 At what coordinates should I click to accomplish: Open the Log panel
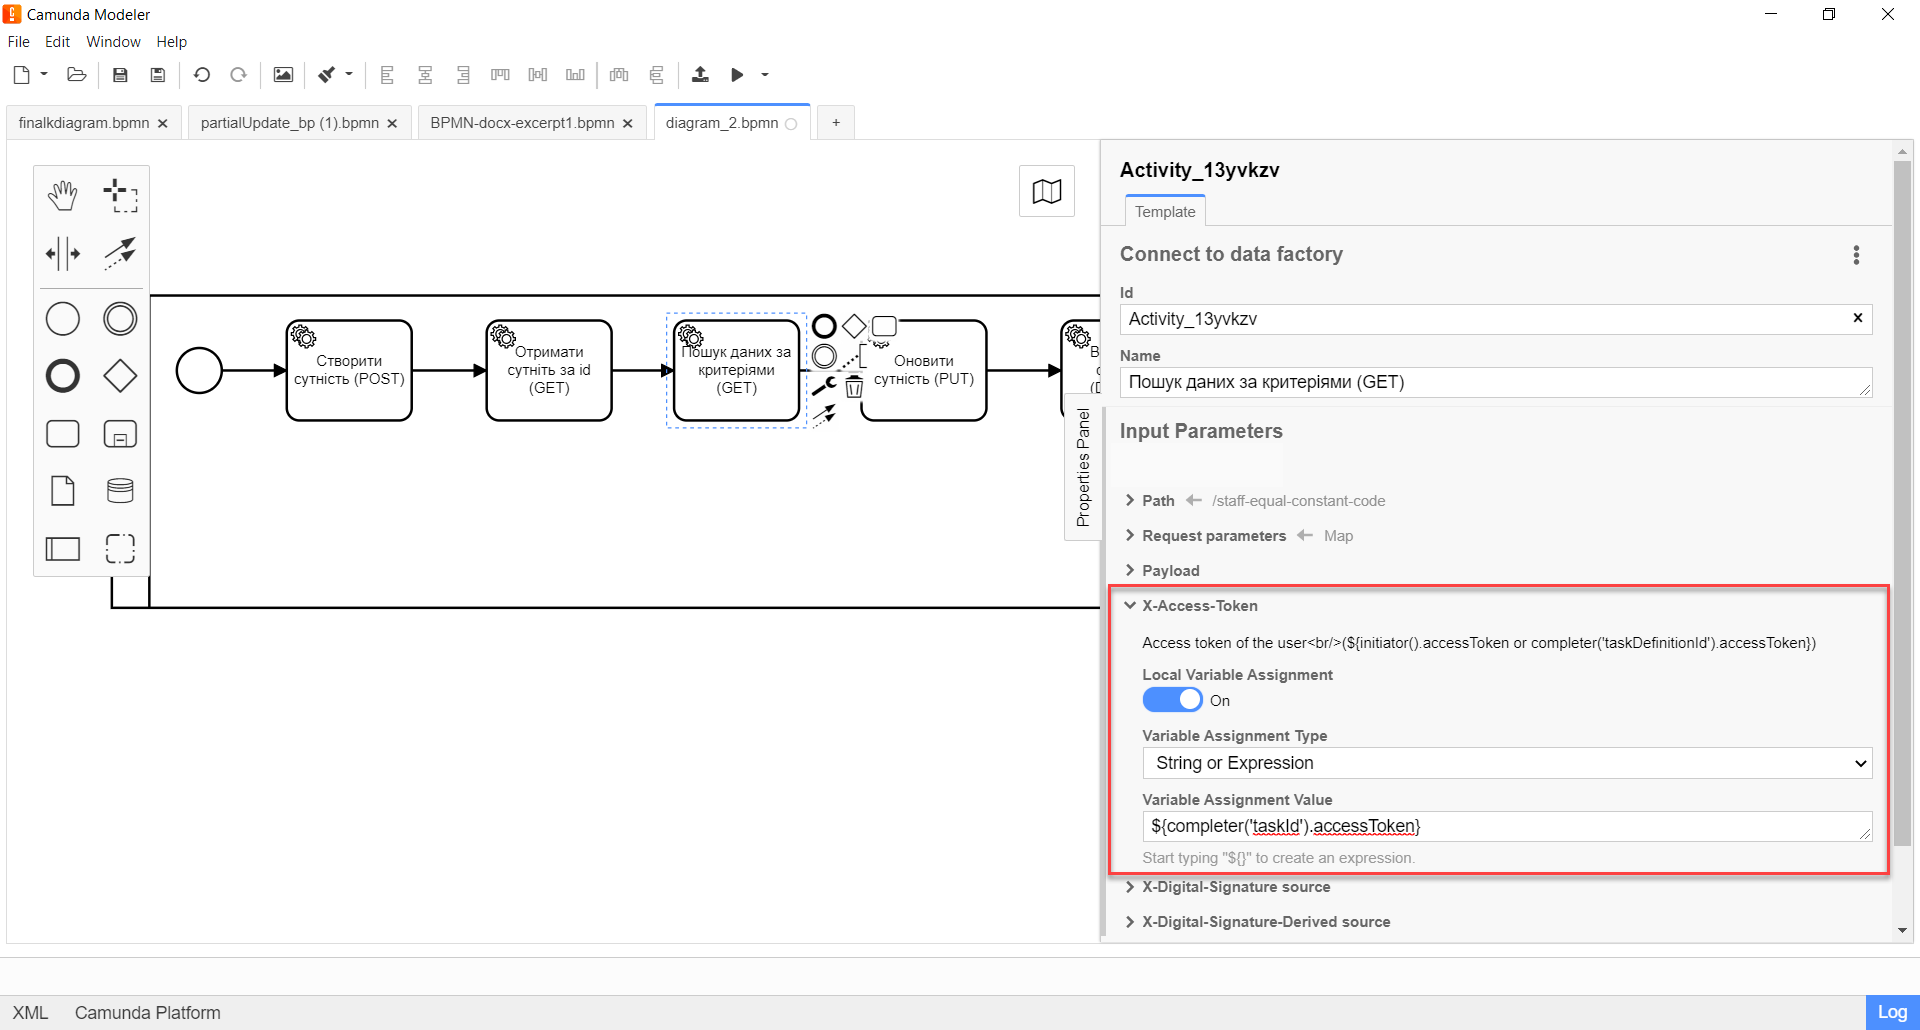pos(1892,1012)
